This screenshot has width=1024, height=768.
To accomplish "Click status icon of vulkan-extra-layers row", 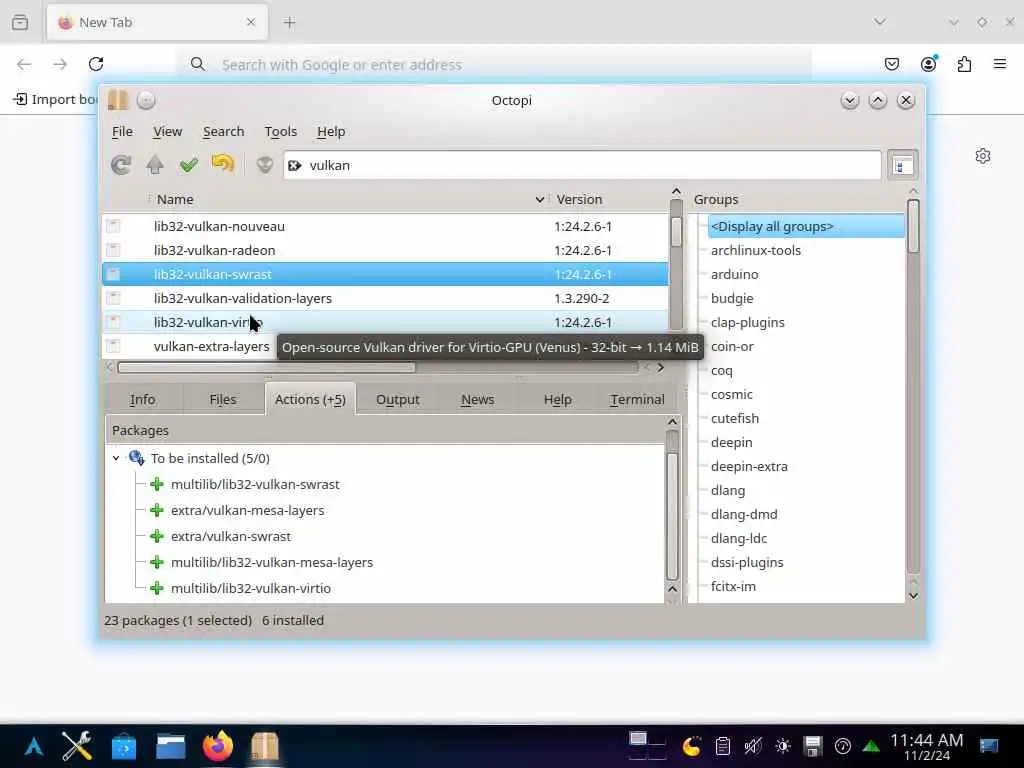I will click(113, 346).
